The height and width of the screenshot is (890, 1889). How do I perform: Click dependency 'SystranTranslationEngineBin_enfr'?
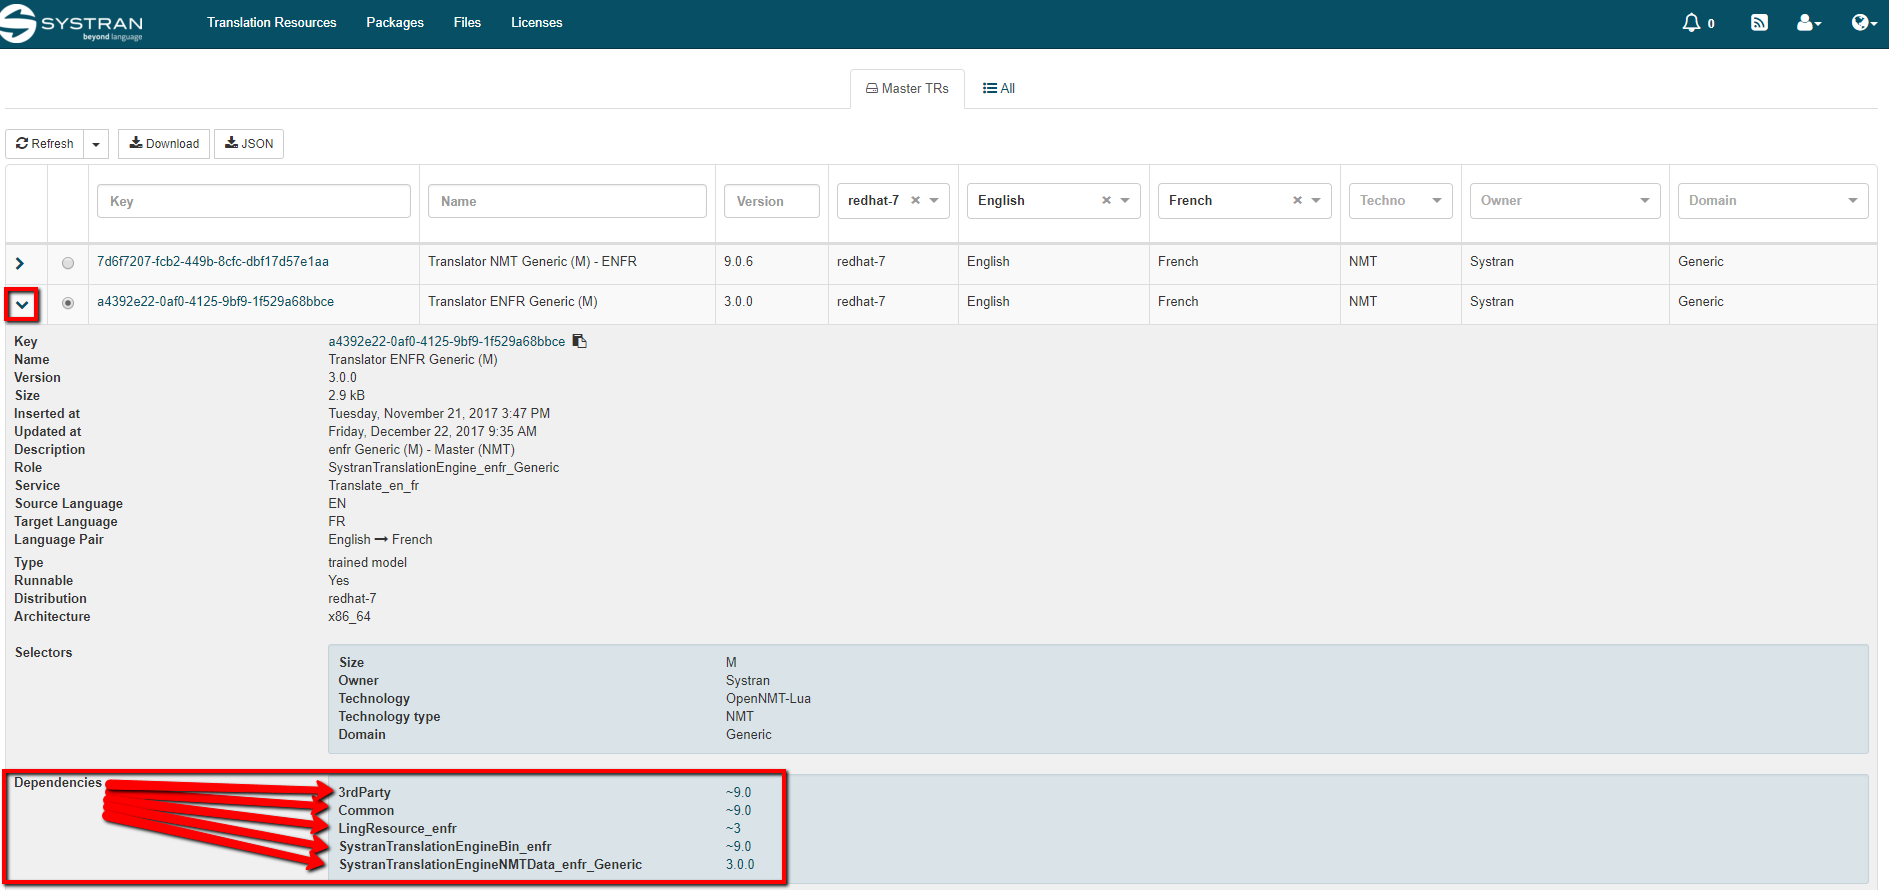coord(445,846)
